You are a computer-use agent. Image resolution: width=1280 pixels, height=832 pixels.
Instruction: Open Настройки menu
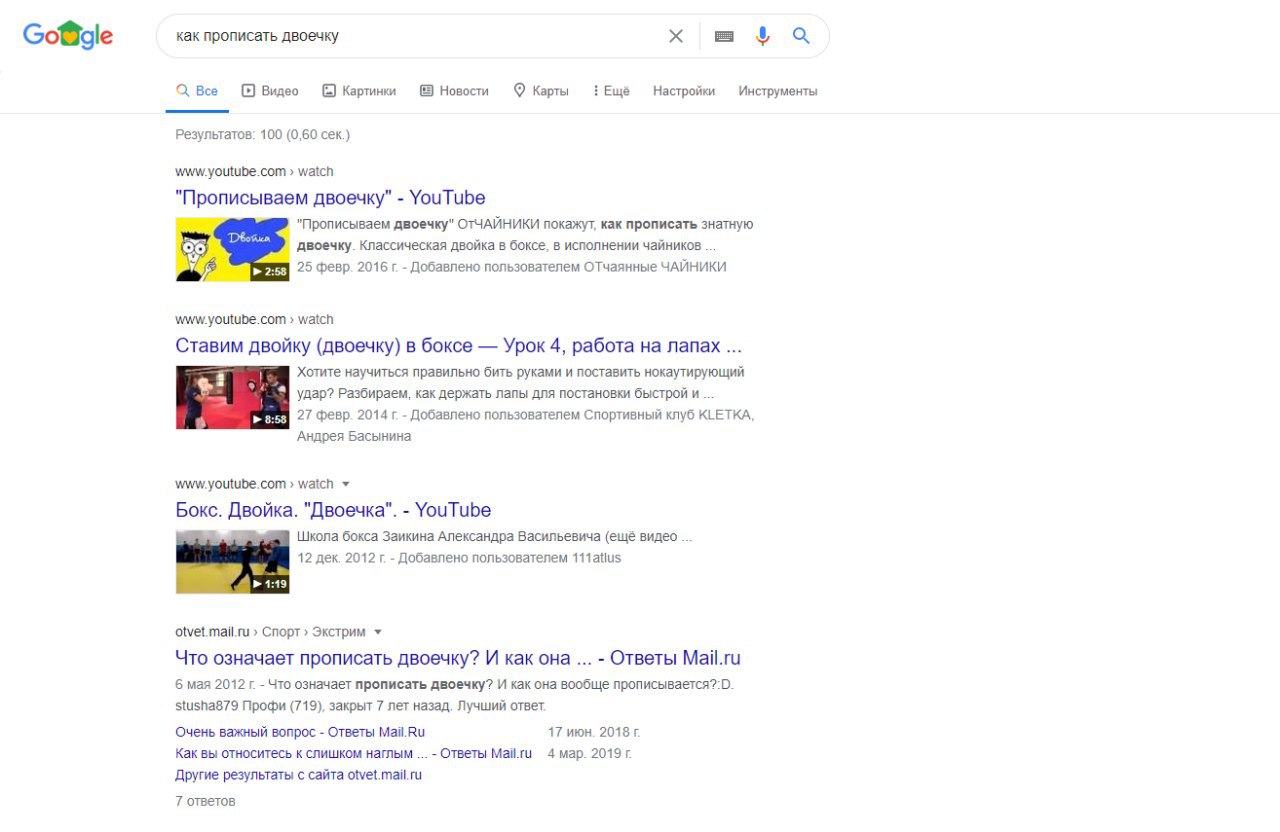(x=684, y=91)
